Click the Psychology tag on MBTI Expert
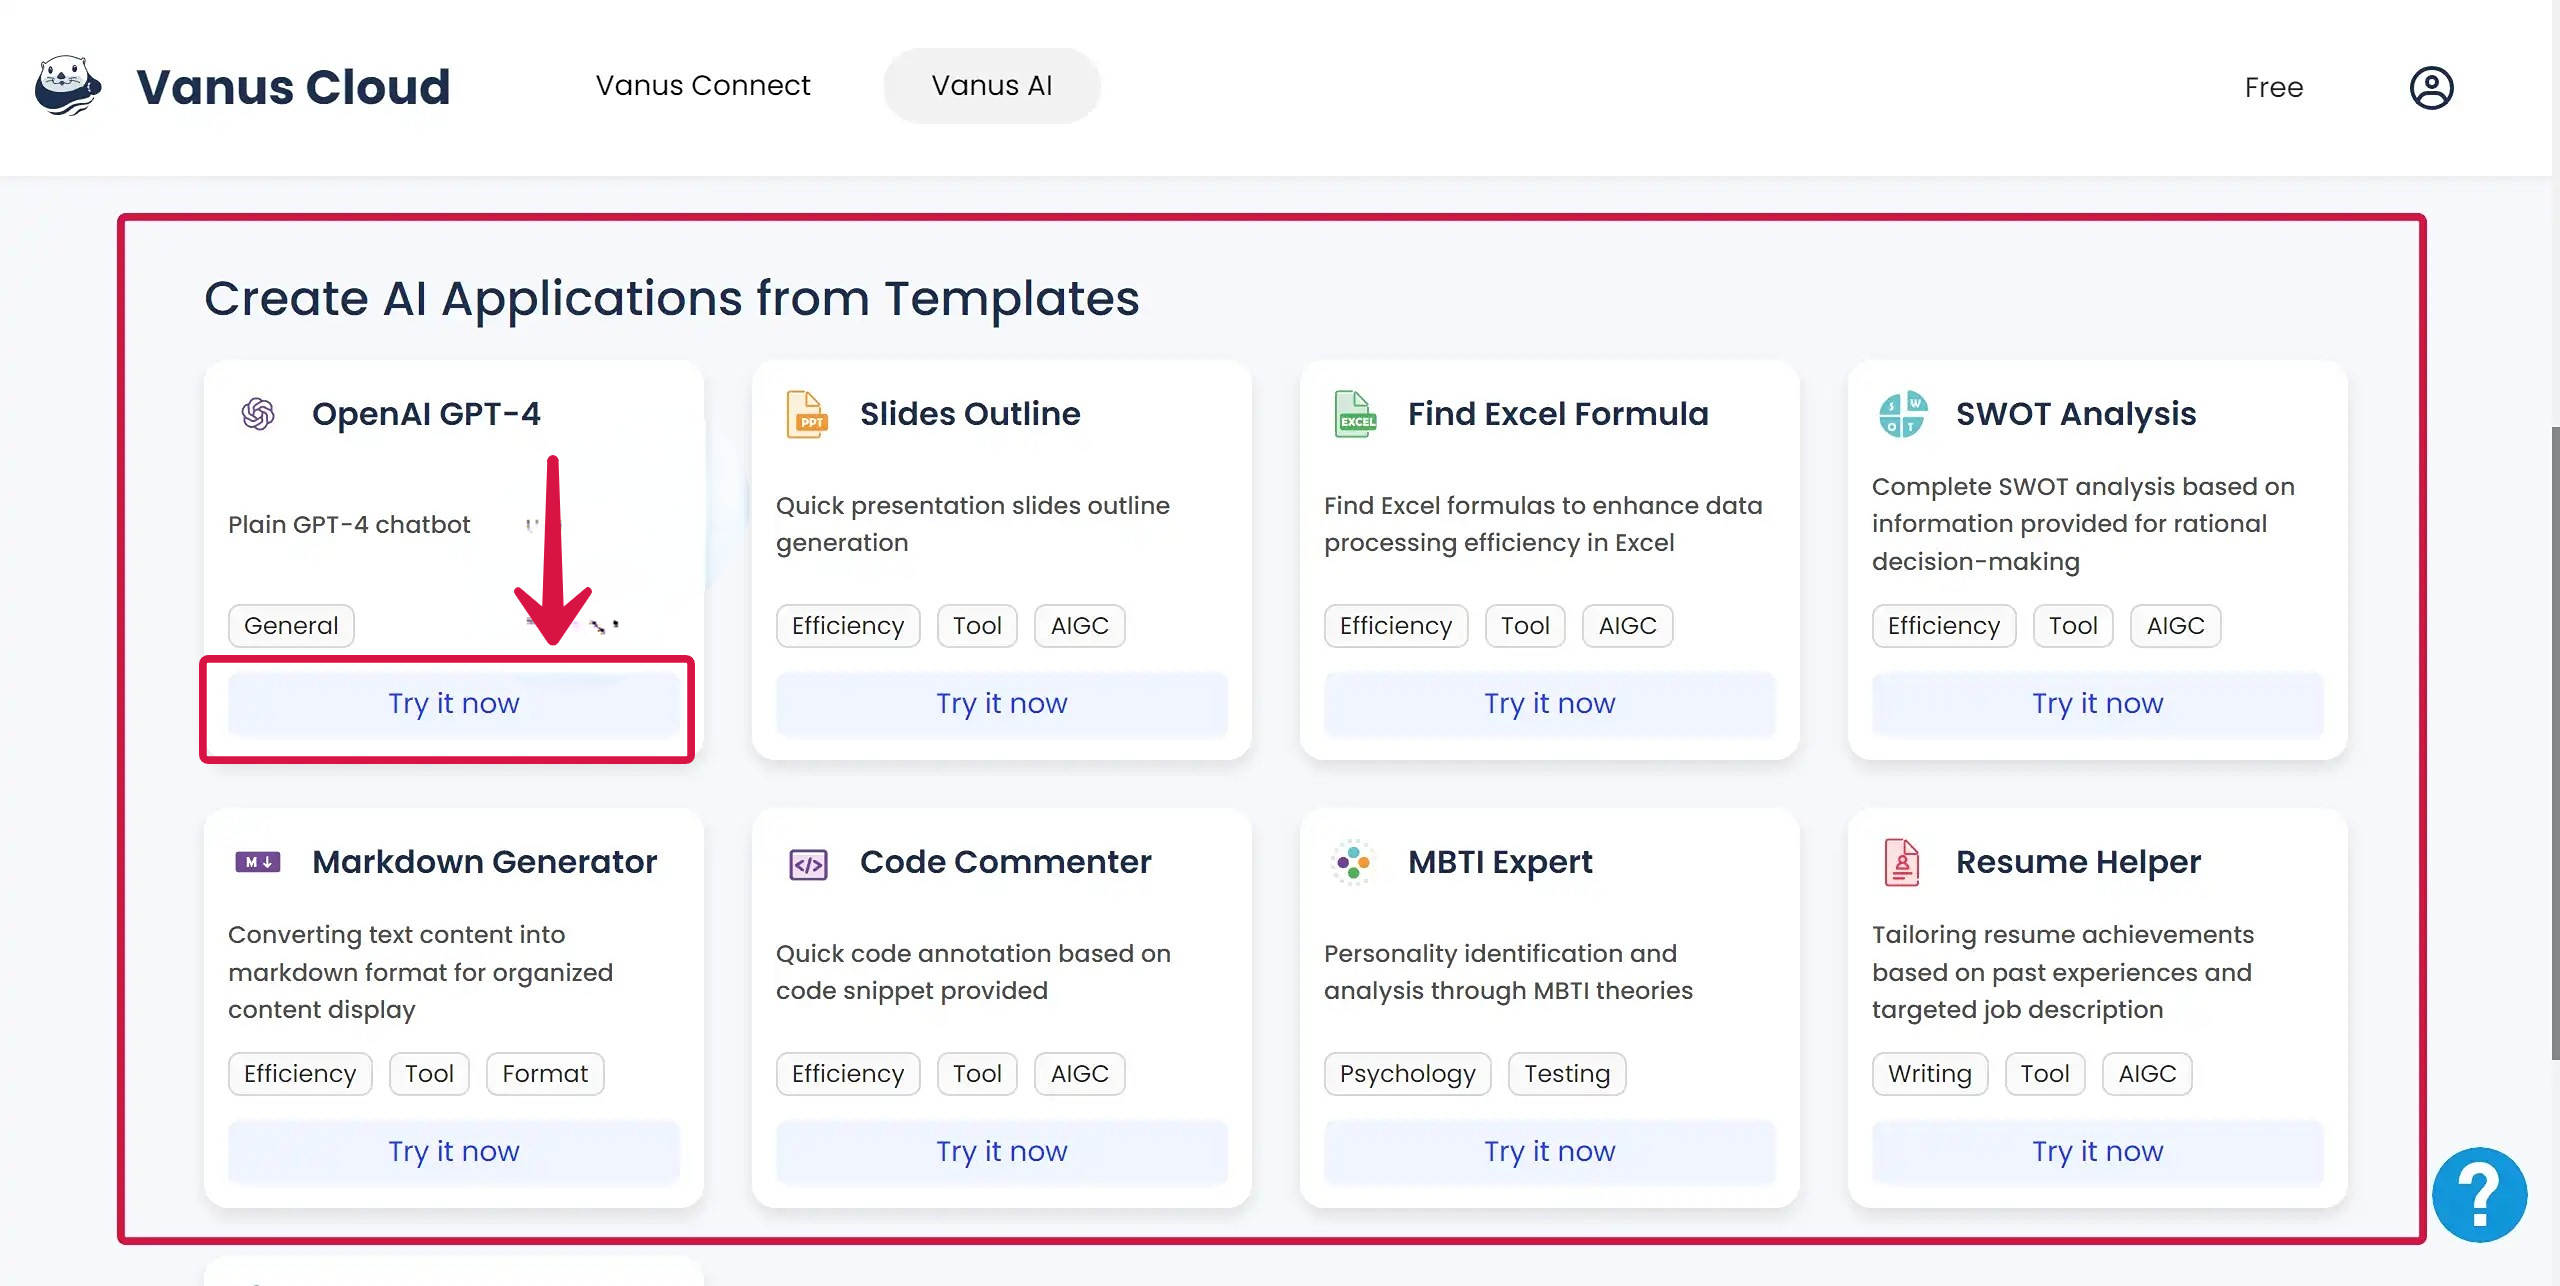The height and width of the screenshot is (1286, 2560). click(x=1408, y=1074)
